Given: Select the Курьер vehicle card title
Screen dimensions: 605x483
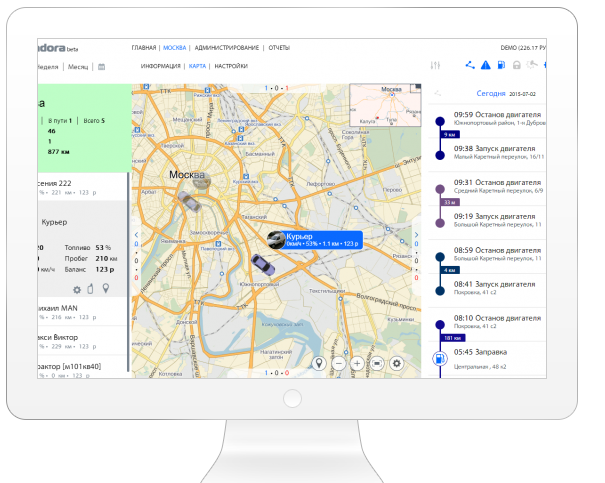Looking at the screenshot, I should [x=54, y=222].
